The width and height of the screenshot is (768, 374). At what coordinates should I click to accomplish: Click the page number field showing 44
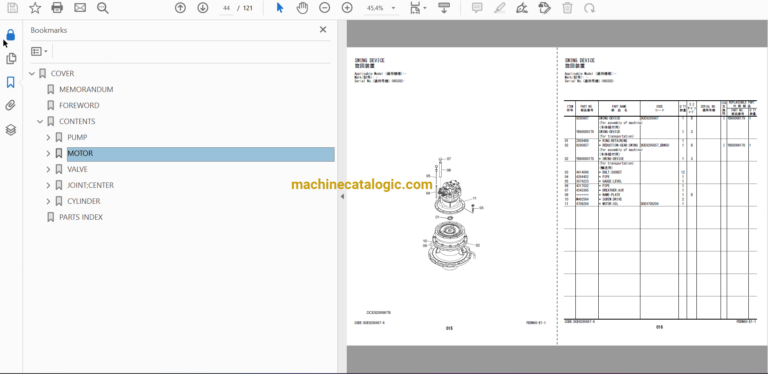pyautogui.click(x=226, y=8)
